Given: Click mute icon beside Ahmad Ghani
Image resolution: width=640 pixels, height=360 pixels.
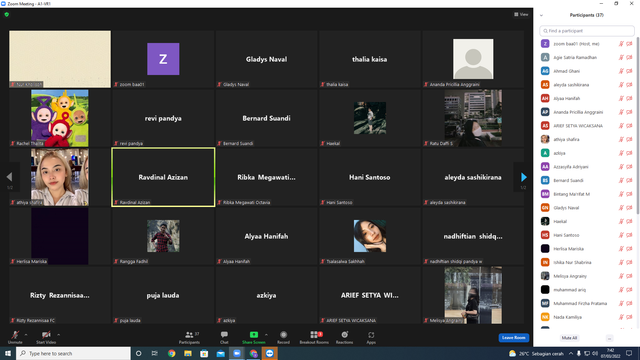Looking at the screenshot, I should point(621,71).
